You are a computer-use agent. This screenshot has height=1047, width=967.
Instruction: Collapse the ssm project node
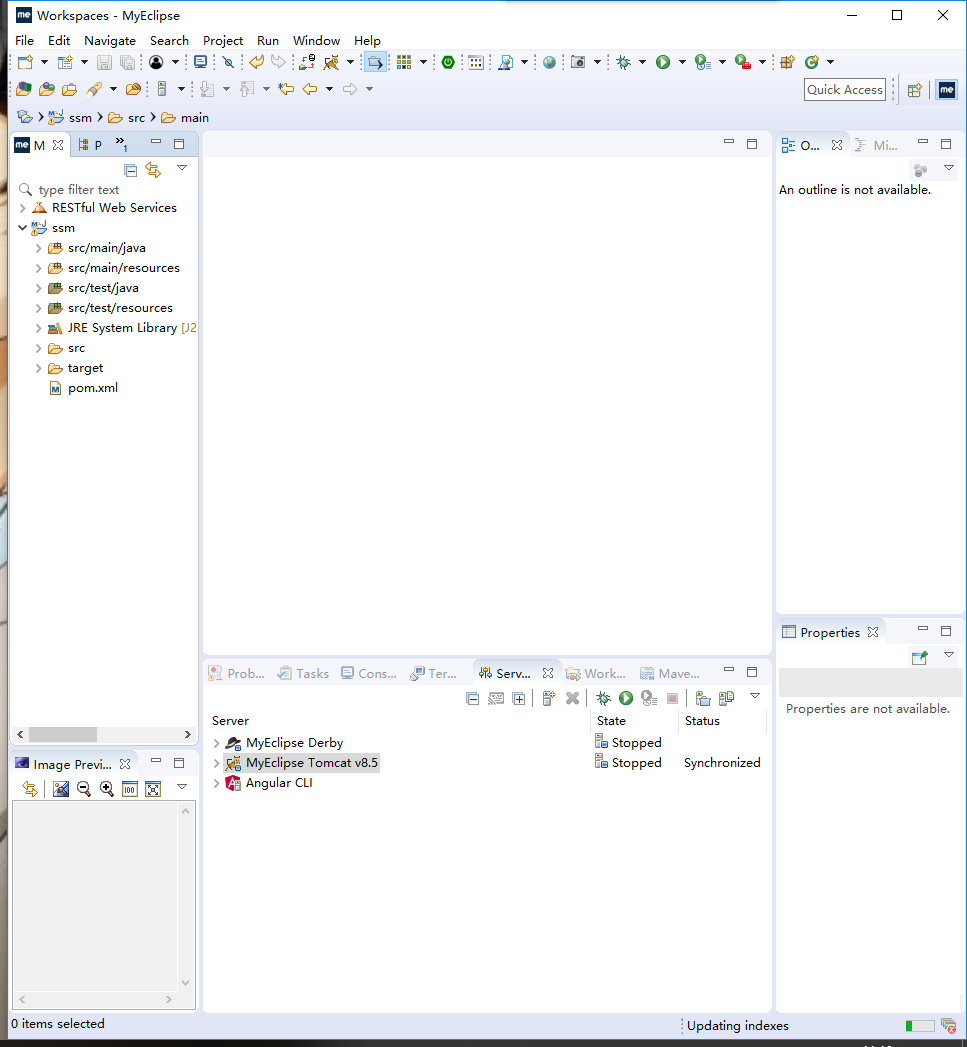point(23,228)
